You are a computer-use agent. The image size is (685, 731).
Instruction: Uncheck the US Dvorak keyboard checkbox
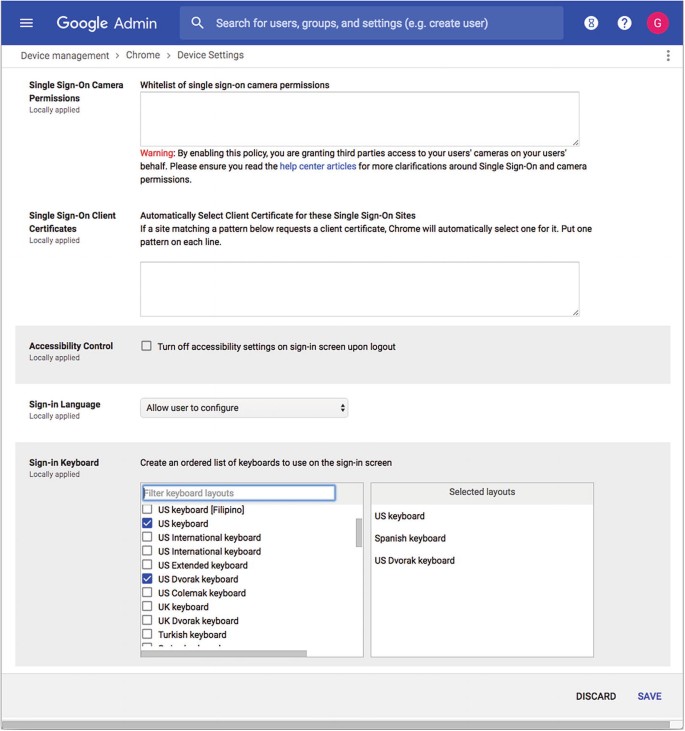147,579
